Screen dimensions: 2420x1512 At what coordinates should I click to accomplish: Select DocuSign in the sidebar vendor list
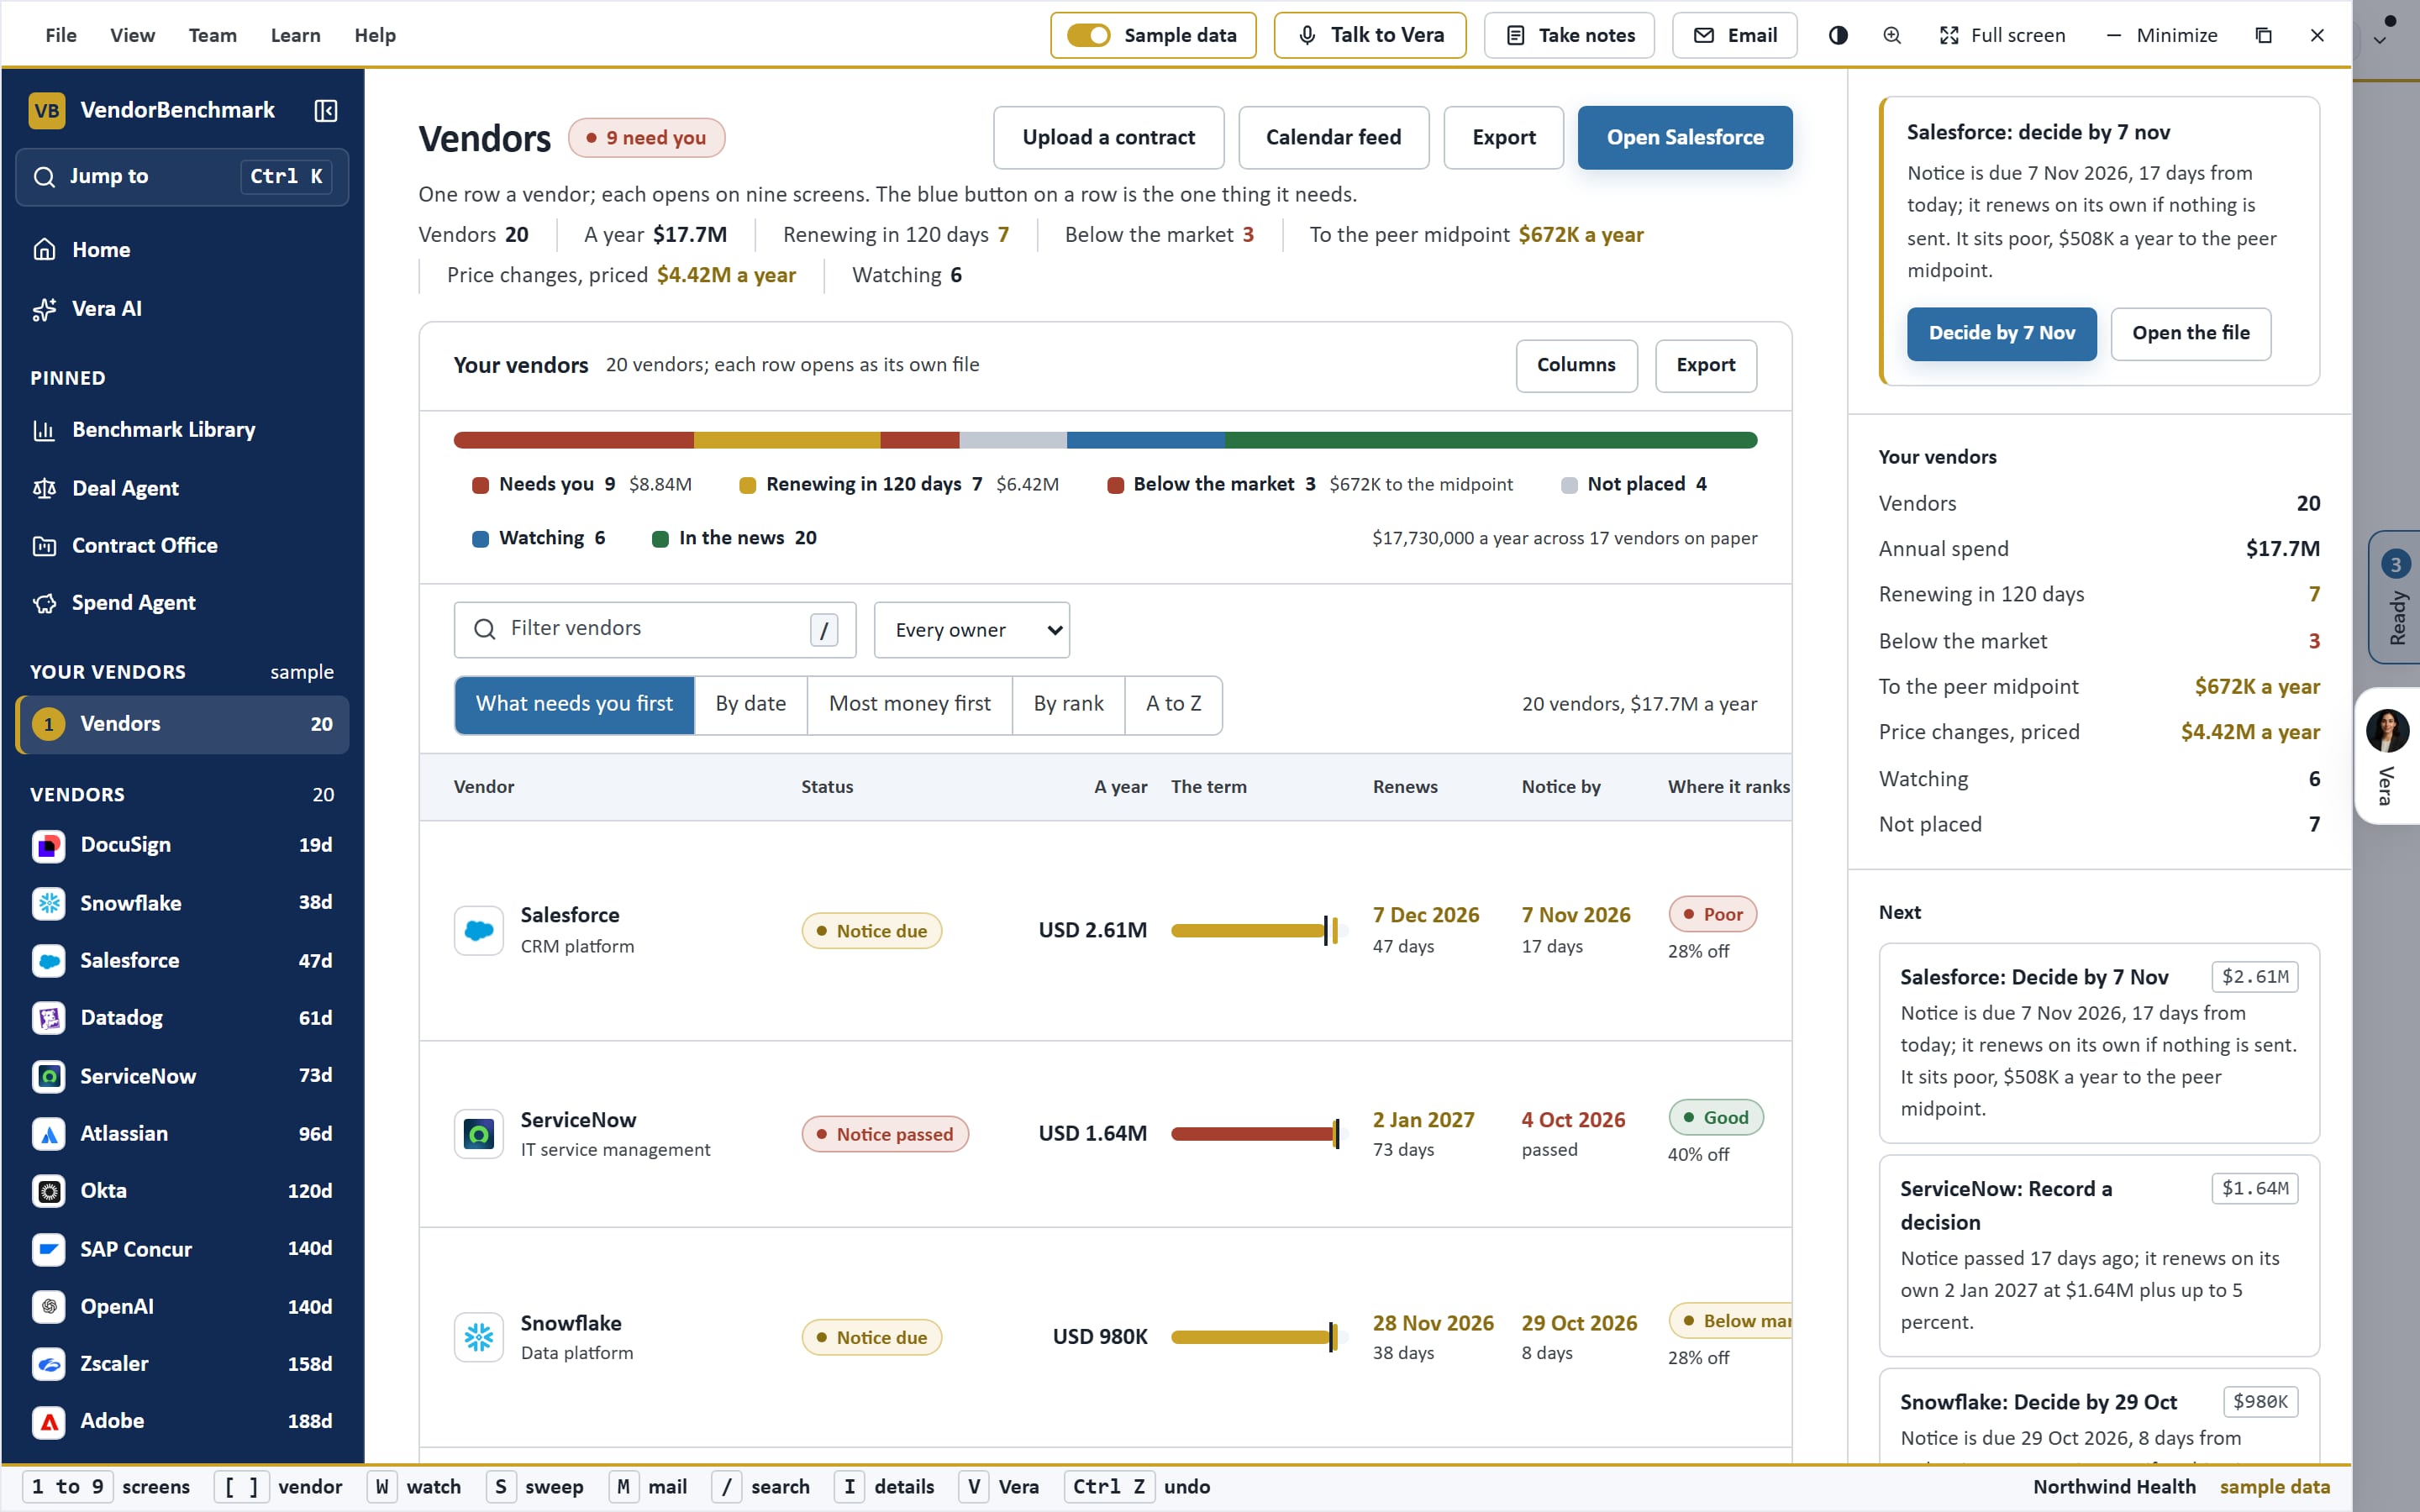pos(182,845)
